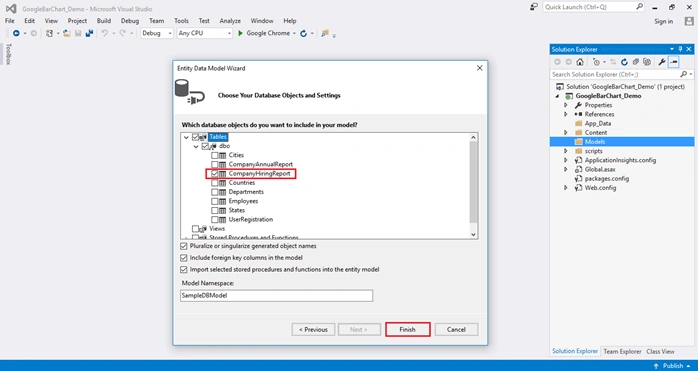
Task: Click the account avatar icon near Sign in
Action: [689, 21]
